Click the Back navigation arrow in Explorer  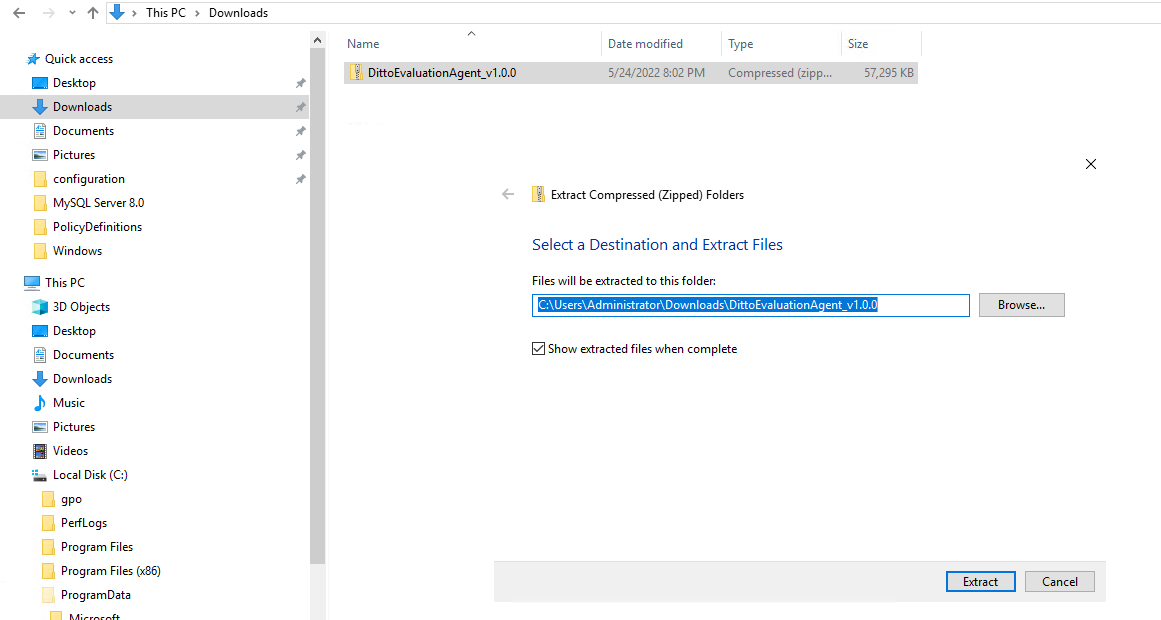[x=19, y=13]
